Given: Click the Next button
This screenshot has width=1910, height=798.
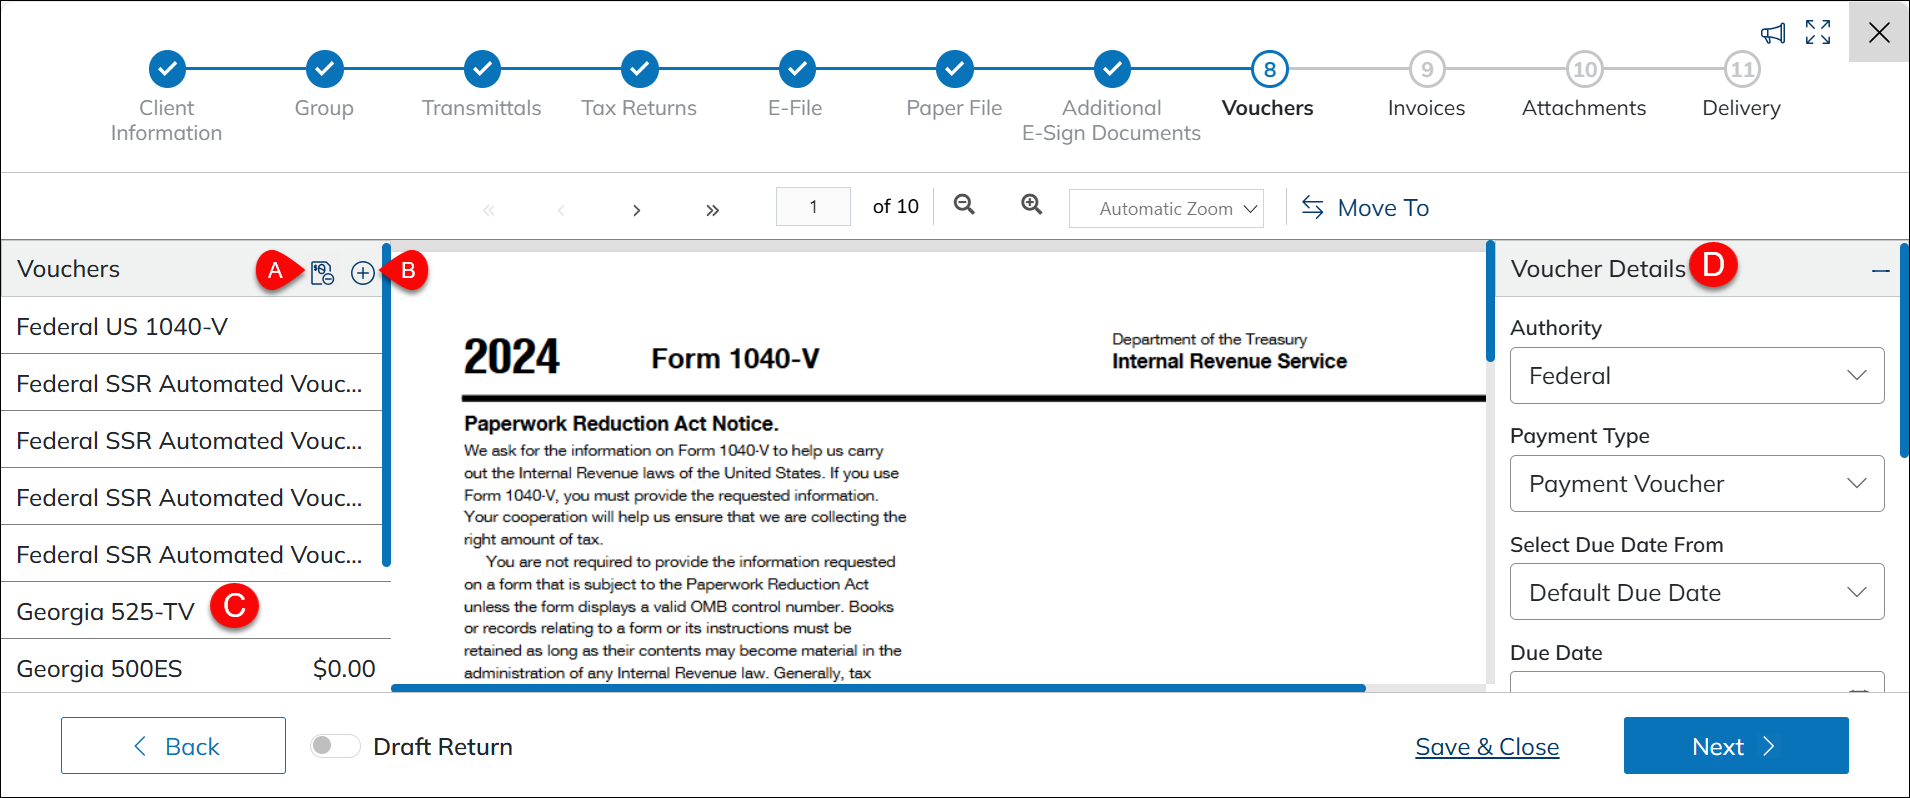Looking at the screenshot, I should pyautogui.click(x=1735, y=746).
